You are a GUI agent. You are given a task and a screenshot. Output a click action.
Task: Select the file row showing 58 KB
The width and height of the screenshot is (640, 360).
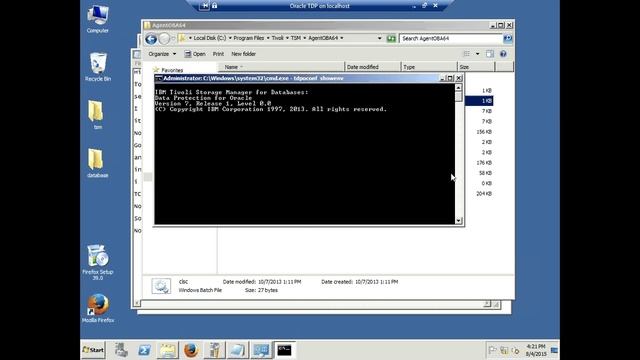point(479,173)
